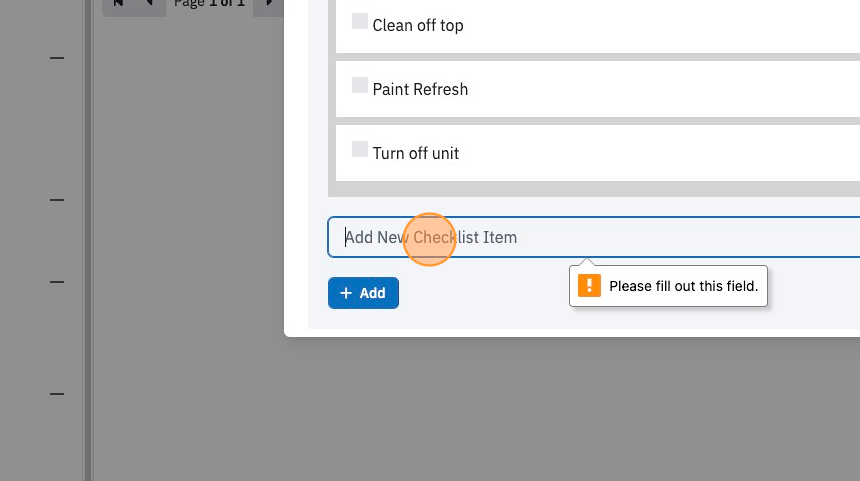Image resolution: width=860 pixels, height=481 pixels.
Task: Click the vertical divider bar on the left
Action: pos(88,240)
